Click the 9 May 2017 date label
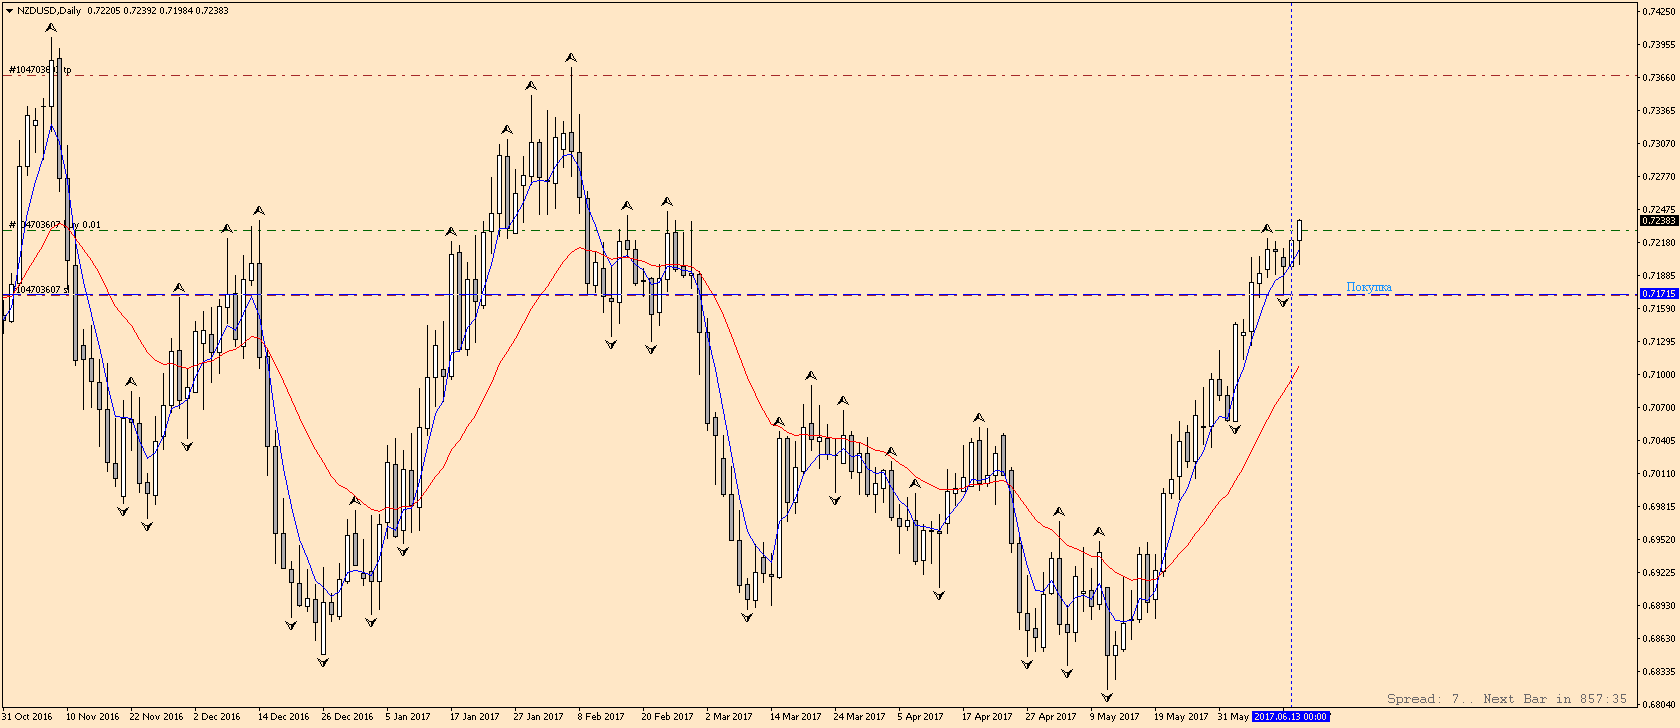The image size is (1680, 728). coord(1114,717)
